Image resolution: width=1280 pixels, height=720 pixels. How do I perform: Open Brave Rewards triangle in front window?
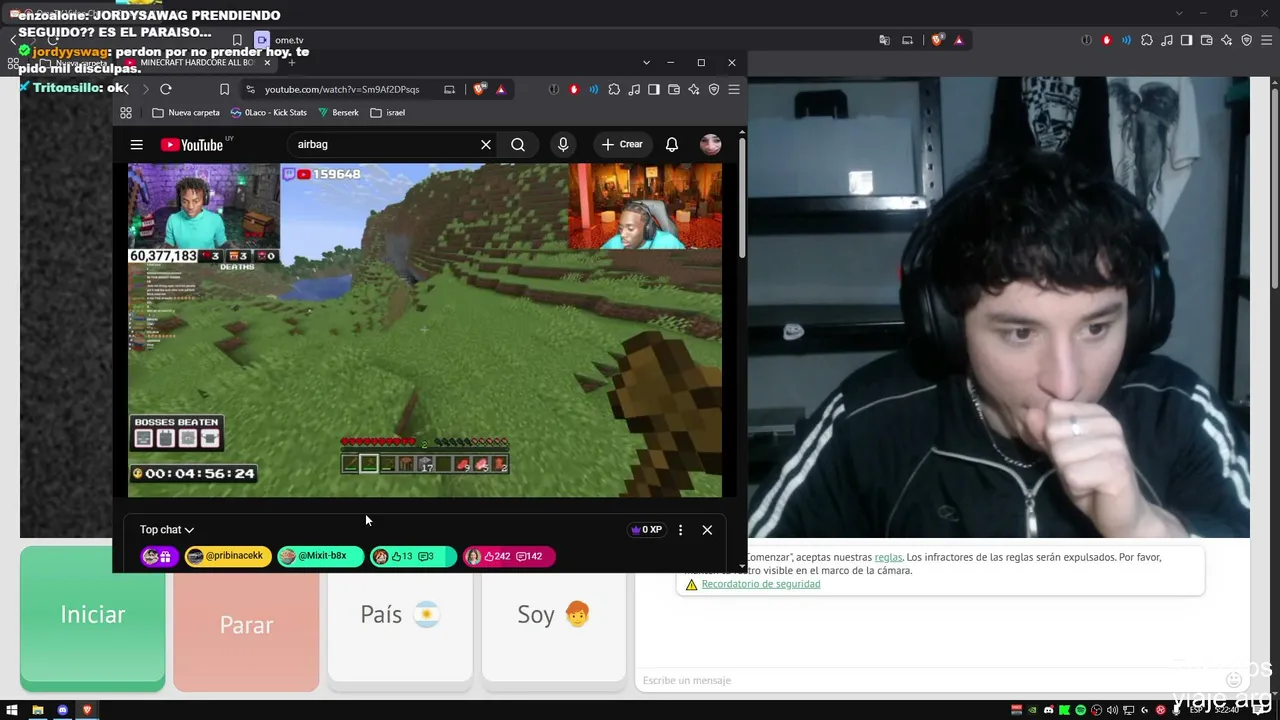pyautogui.click(x=501, y=89)
